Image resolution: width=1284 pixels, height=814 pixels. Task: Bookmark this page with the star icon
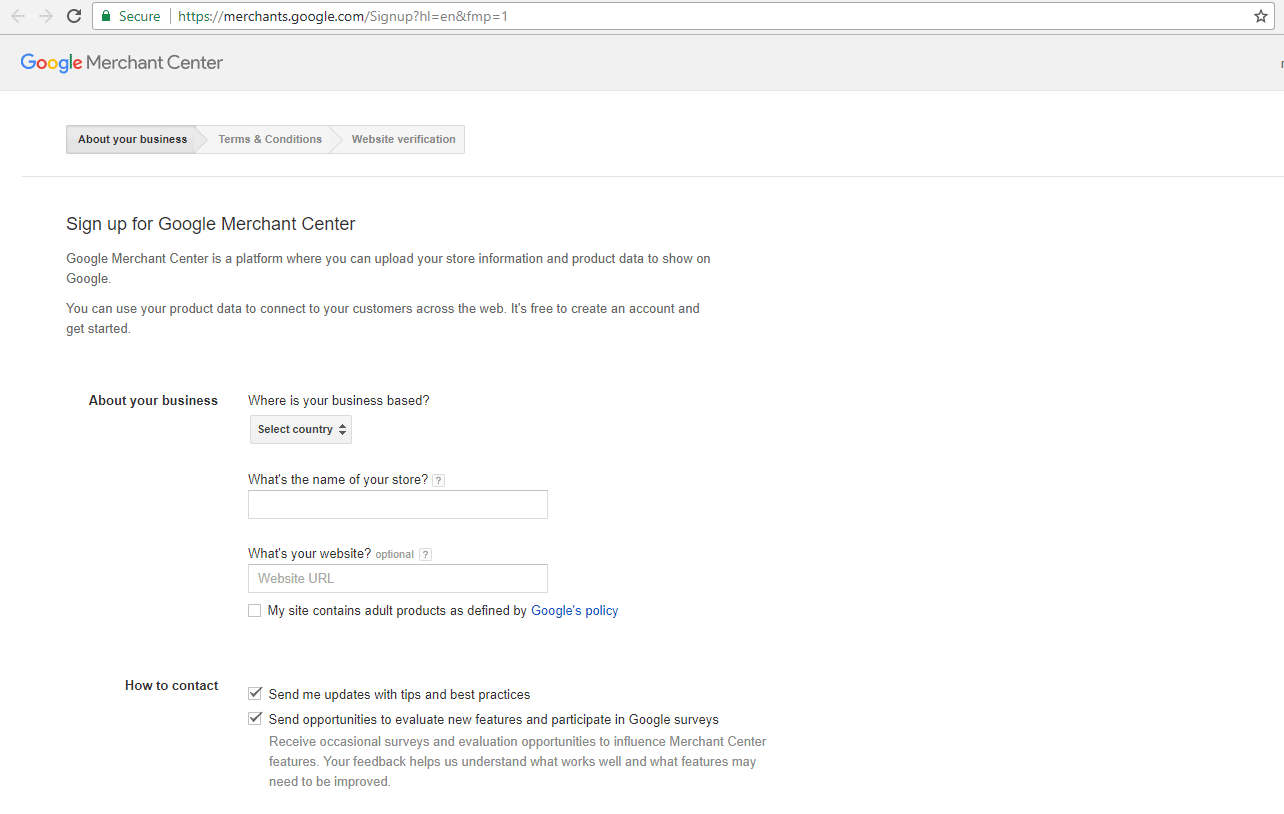pos(1261,16)
